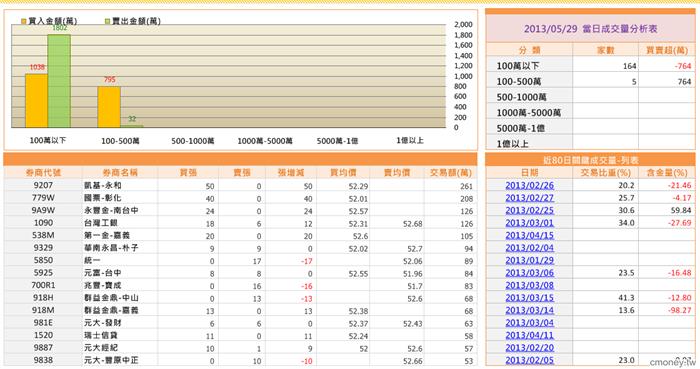Image resolution: width=700 pixels, height=369 pixels.
Task: Open the 2013/03/14 date link
Action: 529,310
